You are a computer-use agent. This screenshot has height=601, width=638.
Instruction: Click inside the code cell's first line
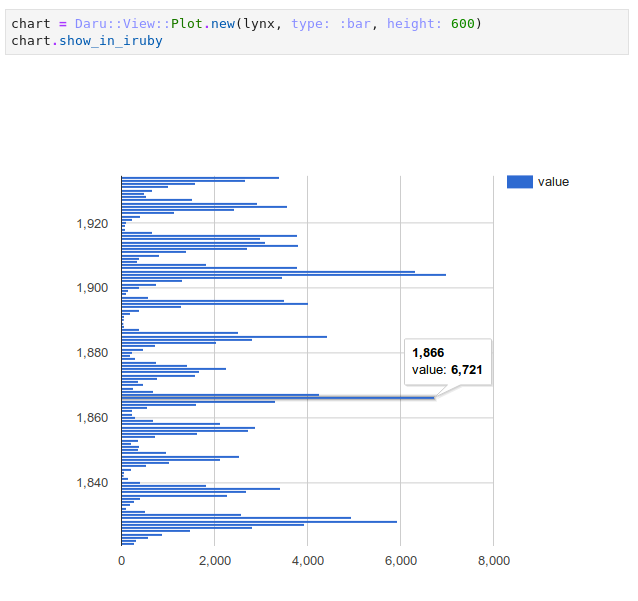pos(246,23)
